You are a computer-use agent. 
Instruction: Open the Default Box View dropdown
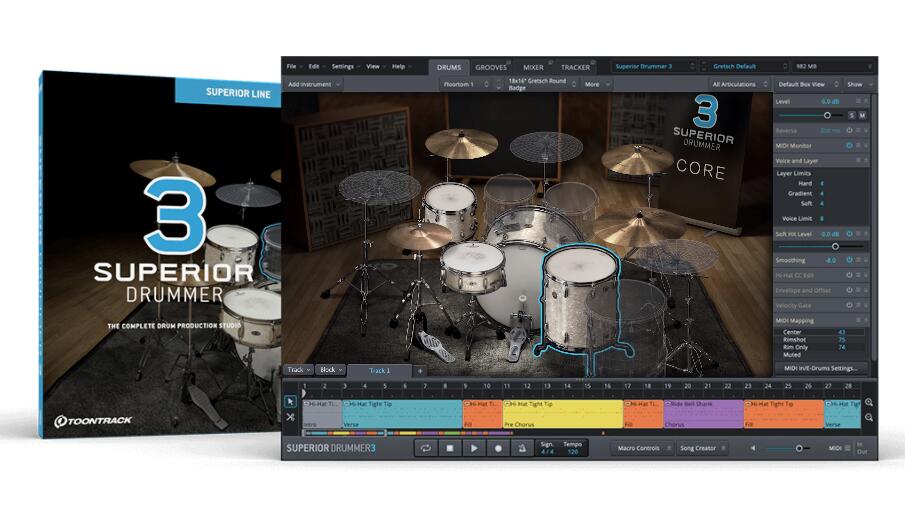(x=807, y=84)
